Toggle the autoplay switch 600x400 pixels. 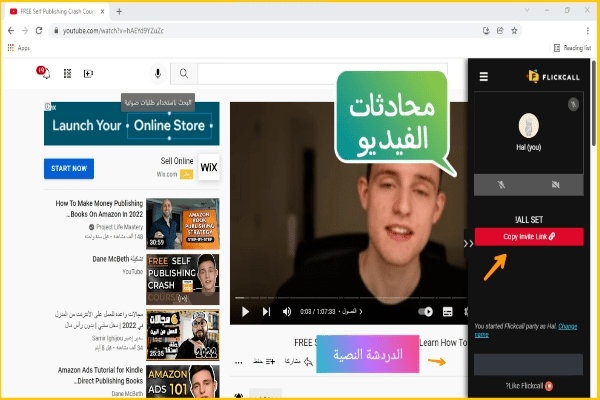point(426,312)
